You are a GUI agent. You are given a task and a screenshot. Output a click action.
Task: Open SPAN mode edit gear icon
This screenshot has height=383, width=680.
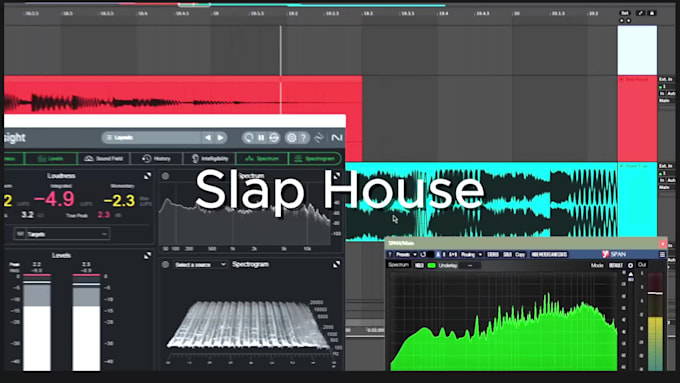(631, 265)
